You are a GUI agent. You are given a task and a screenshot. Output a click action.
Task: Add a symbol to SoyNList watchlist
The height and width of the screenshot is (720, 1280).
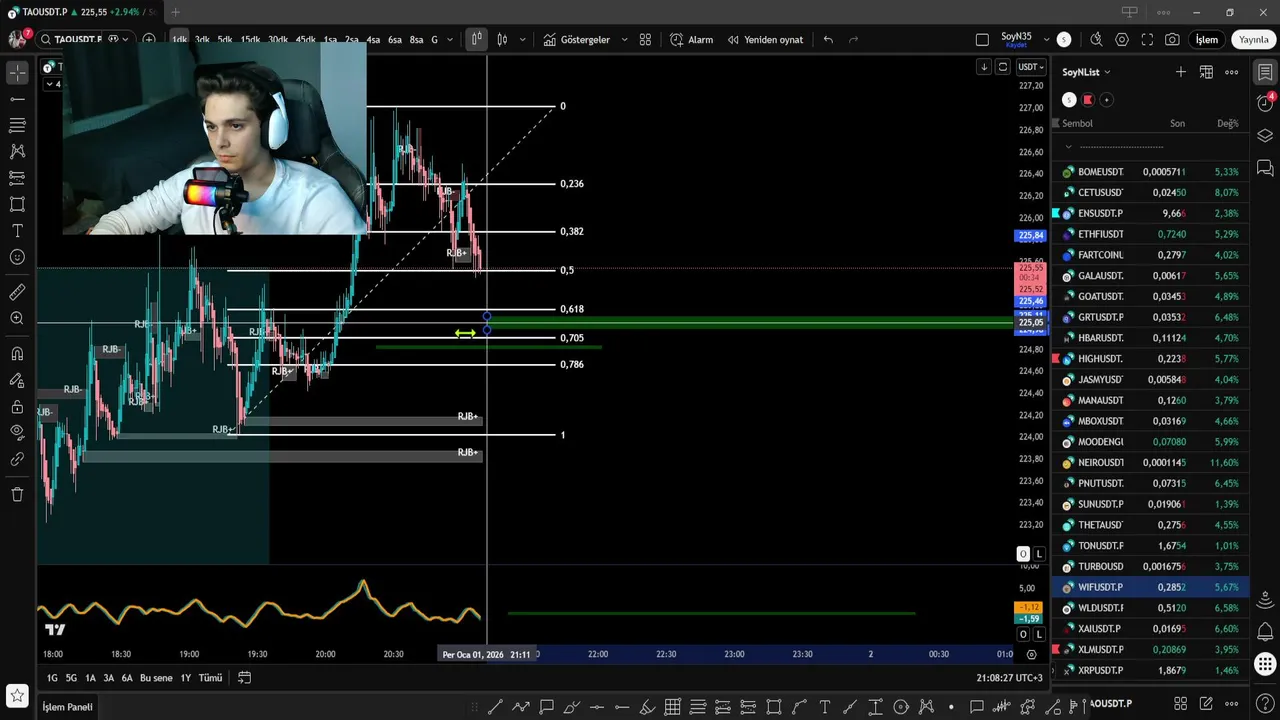tap(1181, 72)
